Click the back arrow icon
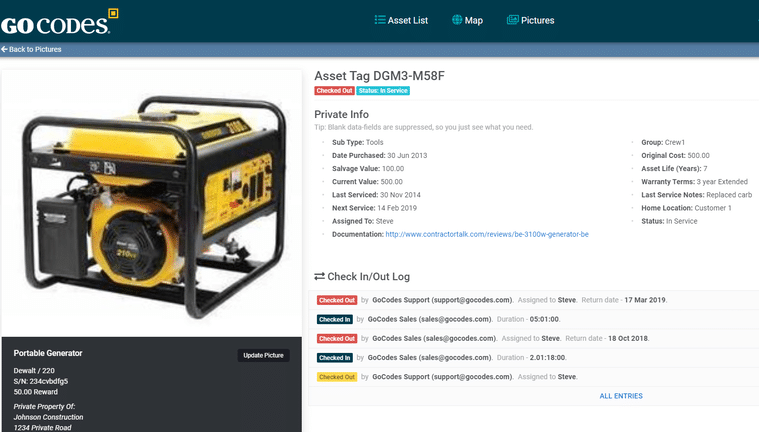 [4, 49]
